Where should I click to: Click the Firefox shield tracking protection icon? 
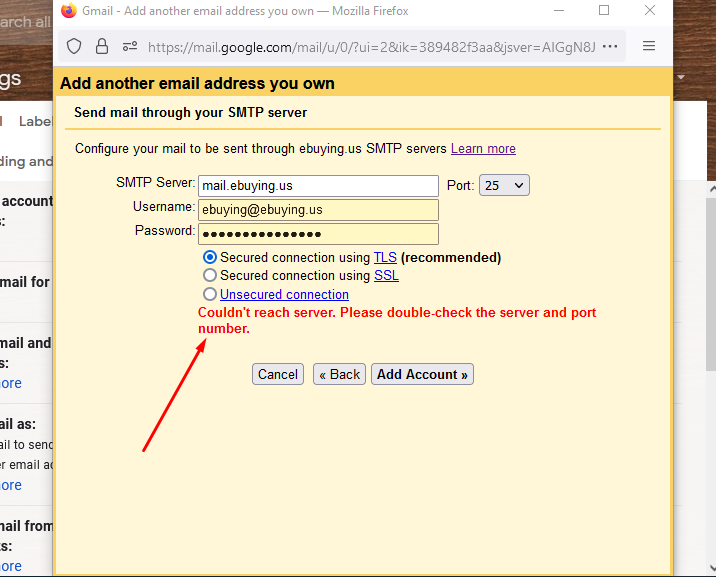[x=74, y=47]
